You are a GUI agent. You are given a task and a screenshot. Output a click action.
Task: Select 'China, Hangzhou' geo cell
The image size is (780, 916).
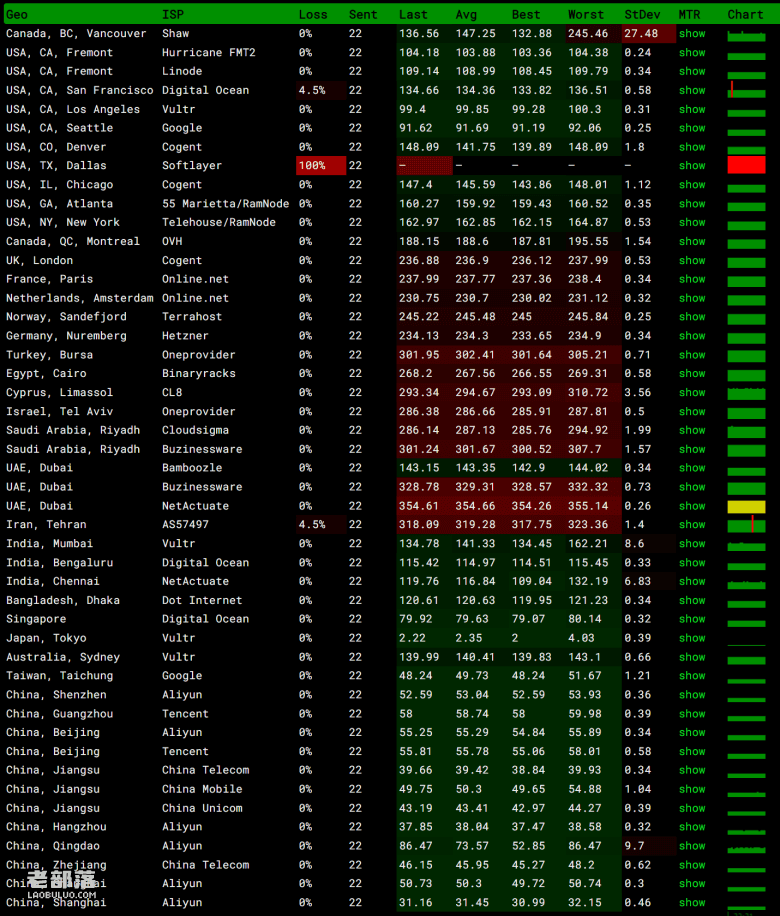[x=56, y=827]
